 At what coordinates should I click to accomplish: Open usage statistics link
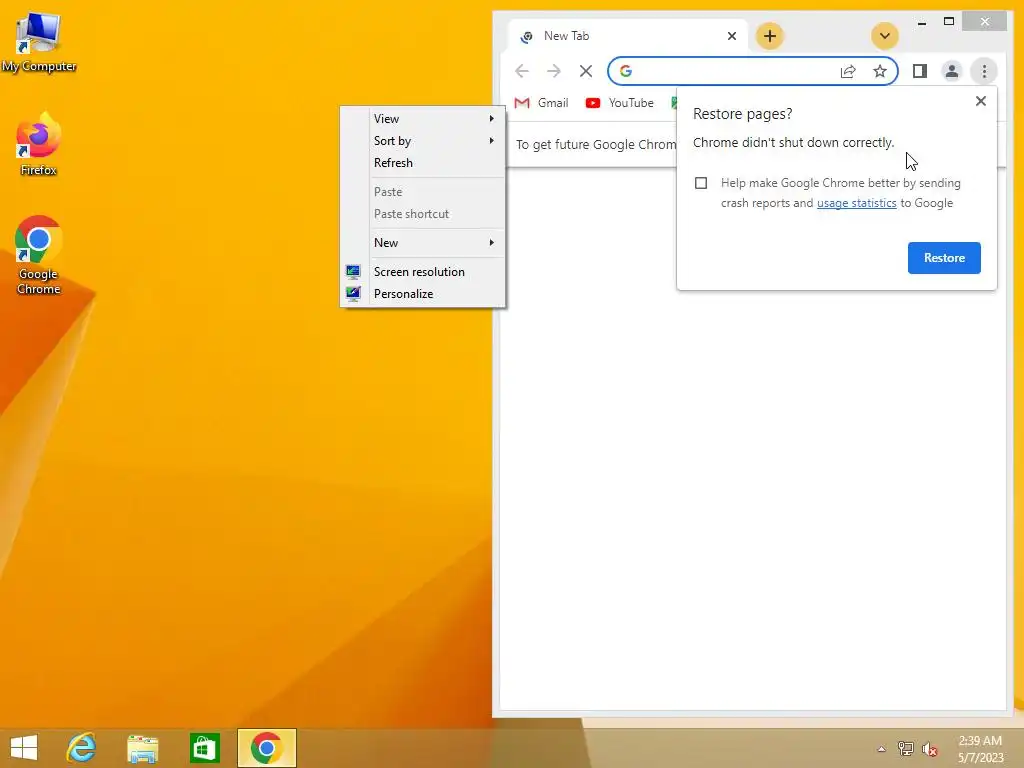point(856,203)
